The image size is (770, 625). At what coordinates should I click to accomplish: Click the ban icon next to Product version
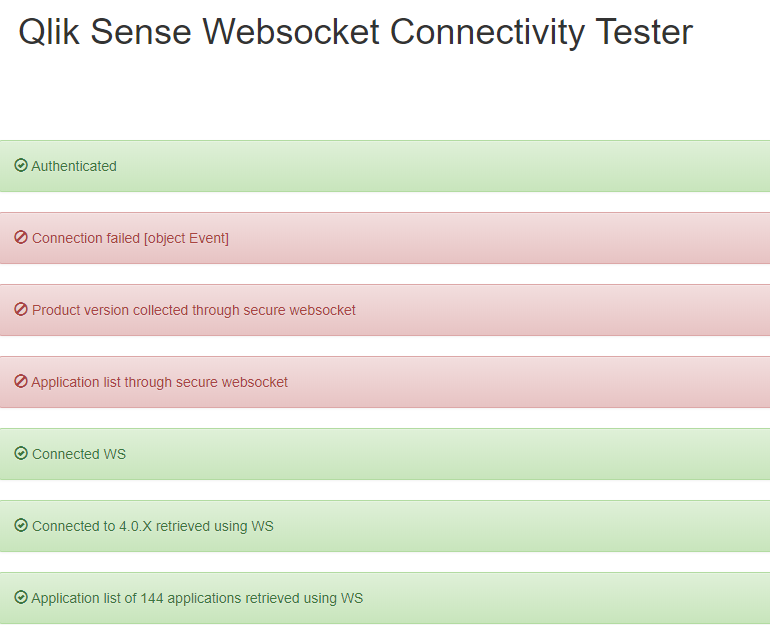[21, 310]
